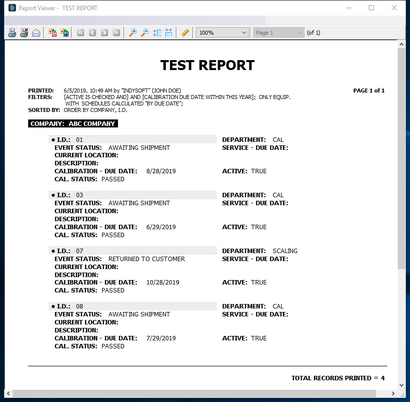Screen dimensions: 410x402
Task: Click the email report envelope icon
Action: coord(36,33)
